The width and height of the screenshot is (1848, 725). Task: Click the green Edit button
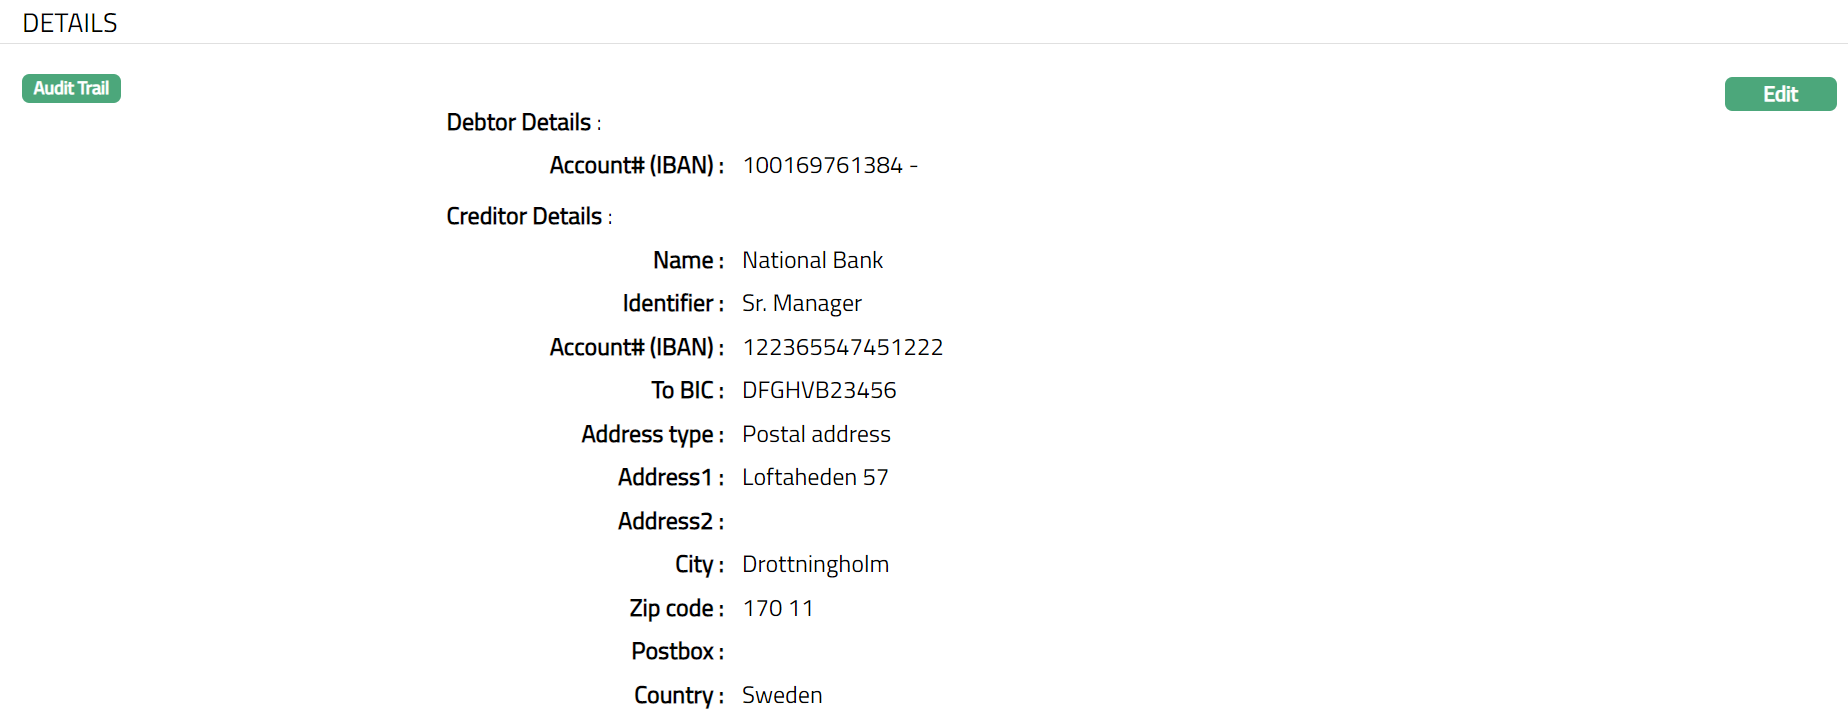tap(1780, 94)
